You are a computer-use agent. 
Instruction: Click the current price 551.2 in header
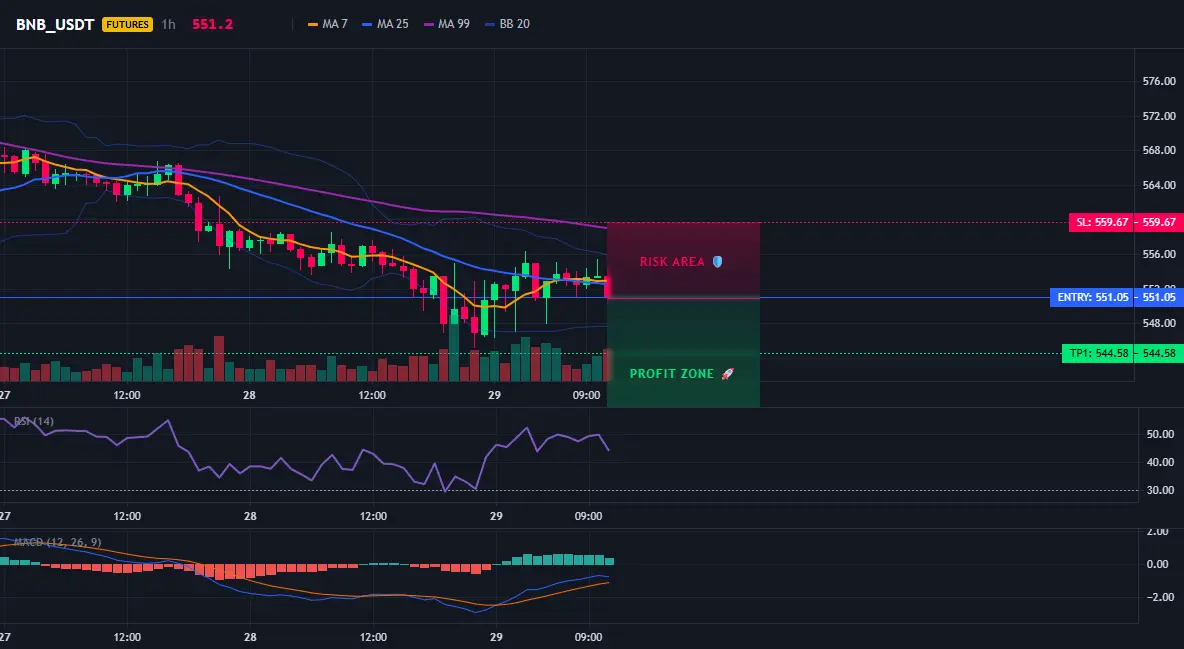coord(212,24)
